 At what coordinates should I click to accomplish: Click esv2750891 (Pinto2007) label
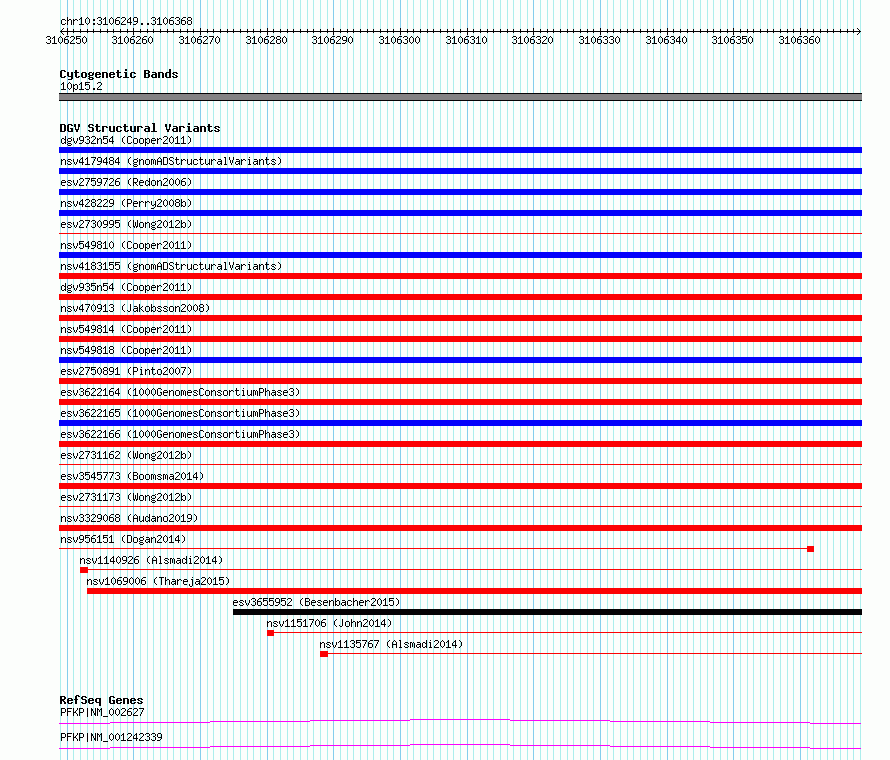[x=126, y=371]
